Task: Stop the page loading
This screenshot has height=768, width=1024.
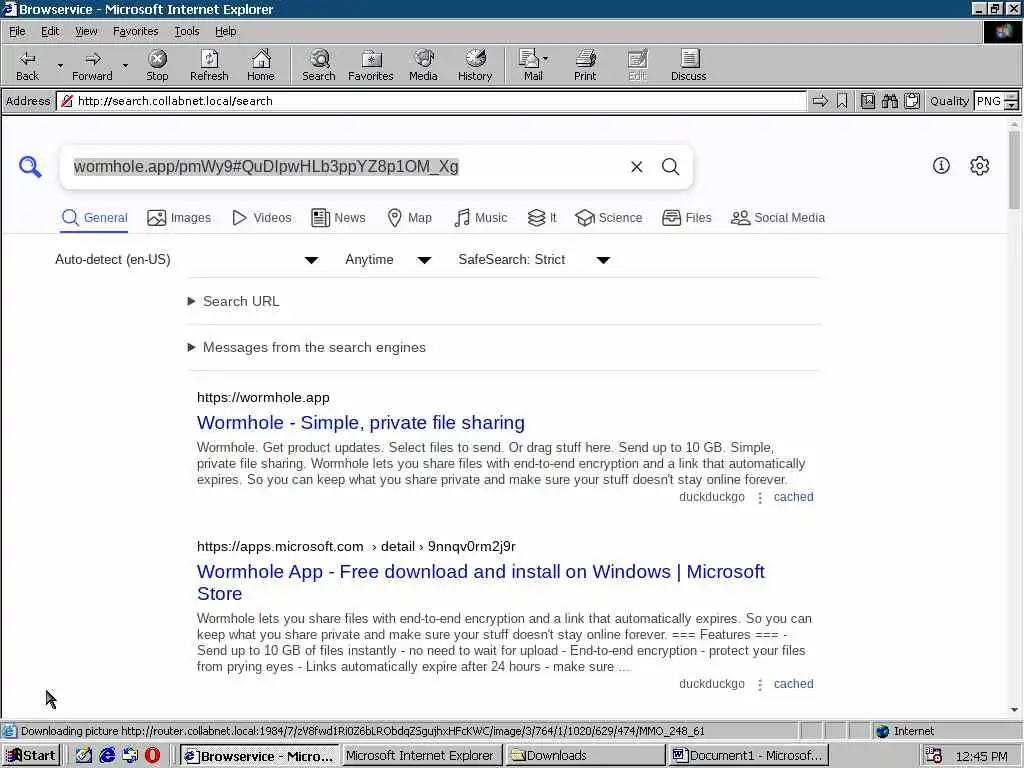Action: coord(157,65)
